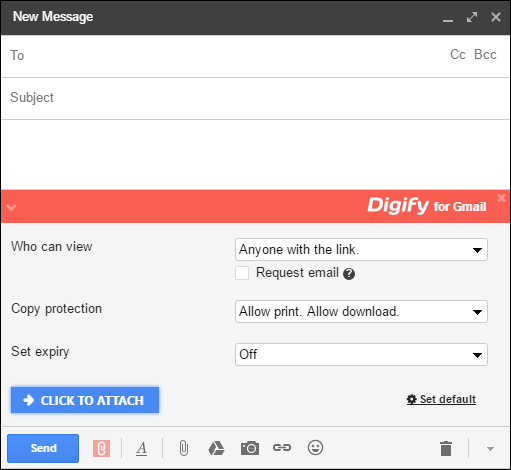511x470 pixels.
Task: Insert photo with the camera icon
Action: coord(250,448)
